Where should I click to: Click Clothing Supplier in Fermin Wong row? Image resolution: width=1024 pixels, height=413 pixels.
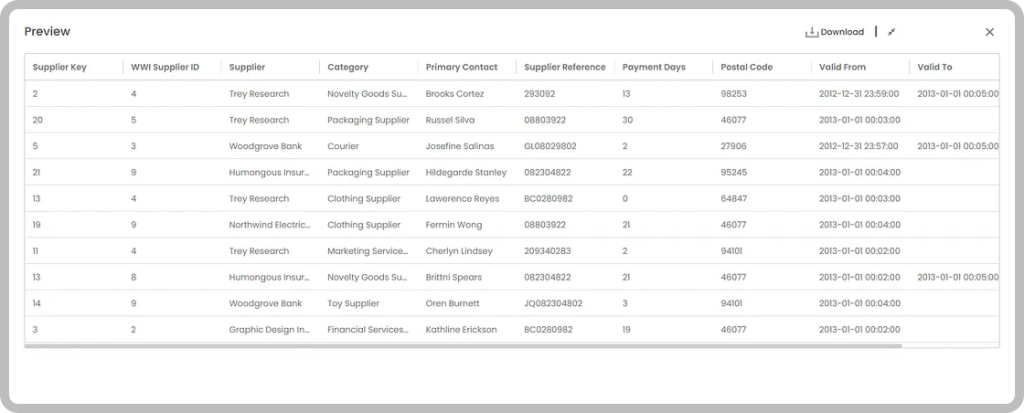(x=364, y=225)
